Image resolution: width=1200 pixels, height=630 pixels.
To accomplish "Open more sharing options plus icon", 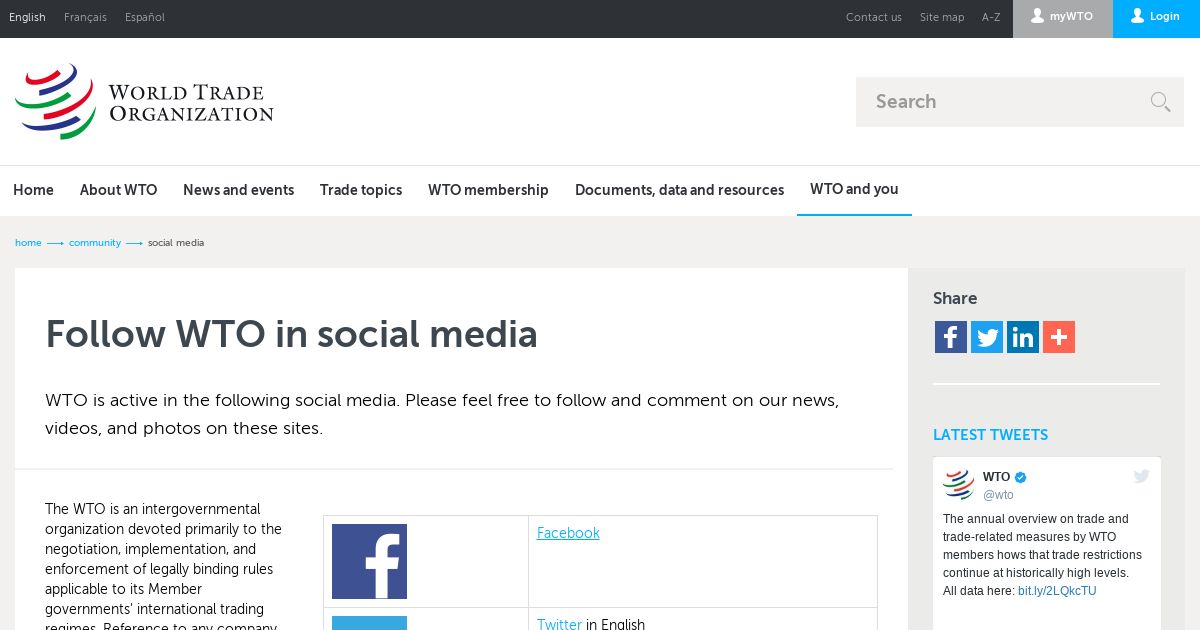I will pyautogui.click(x=1059, y=337).
